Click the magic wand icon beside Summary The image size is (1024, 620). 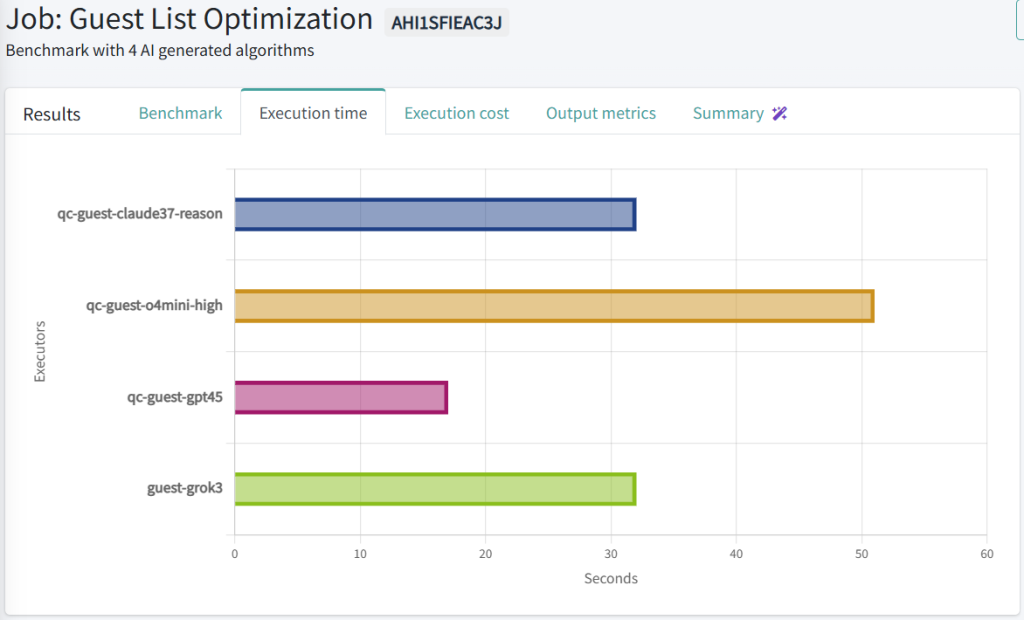point(780,113)
